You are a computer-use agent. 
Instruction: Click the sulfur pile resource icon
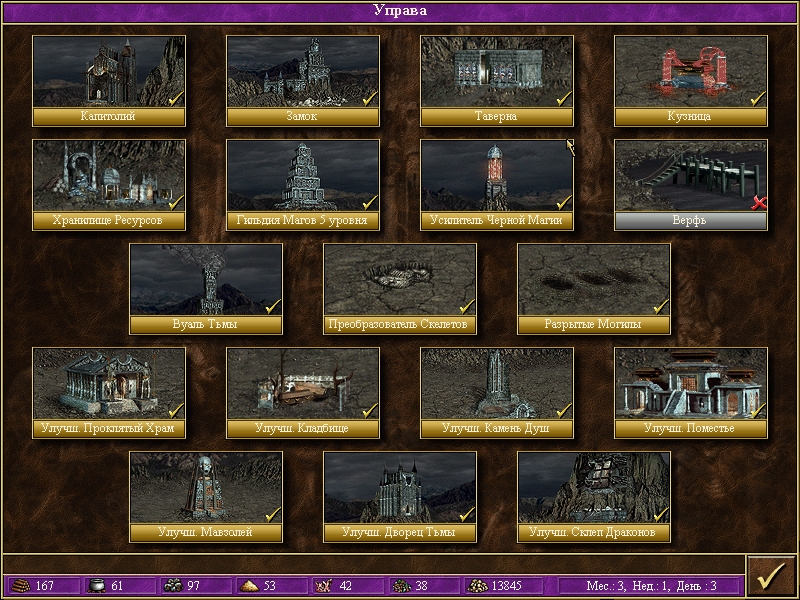[x=249, y=585]
